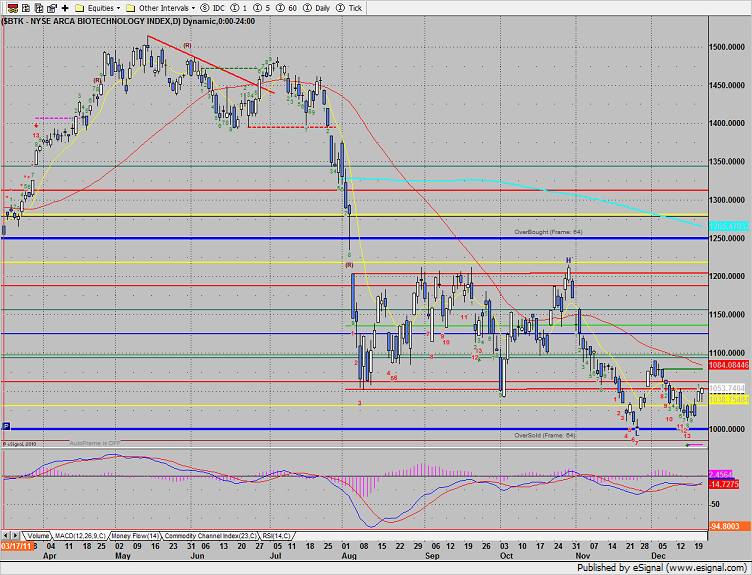Open the Commodity Channel Index(23,C) tab

coord(210,536)
